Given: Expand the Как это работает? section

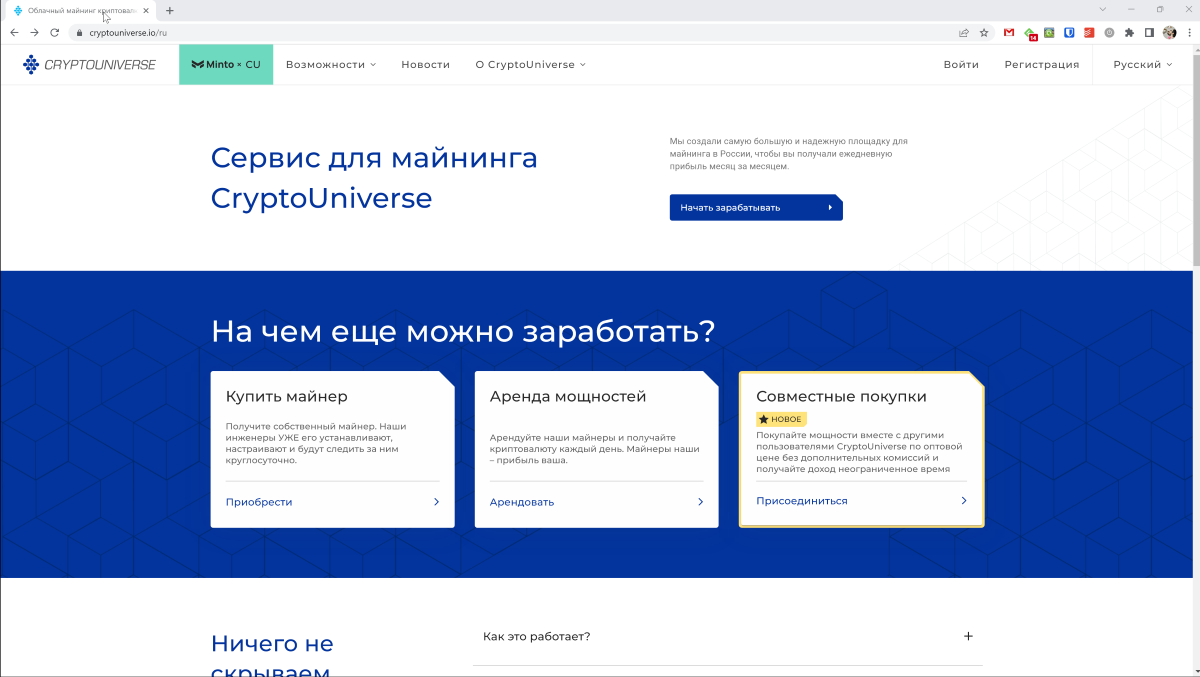Looking at the screenshot, I should tap(727, 637).
